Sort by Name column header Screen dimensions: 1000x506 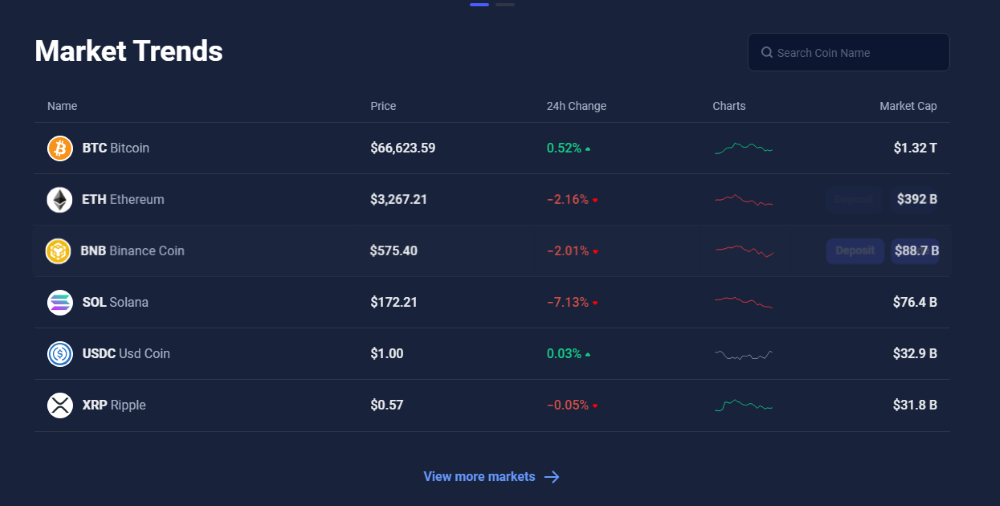pyautogui.click(x=62, y=106)
